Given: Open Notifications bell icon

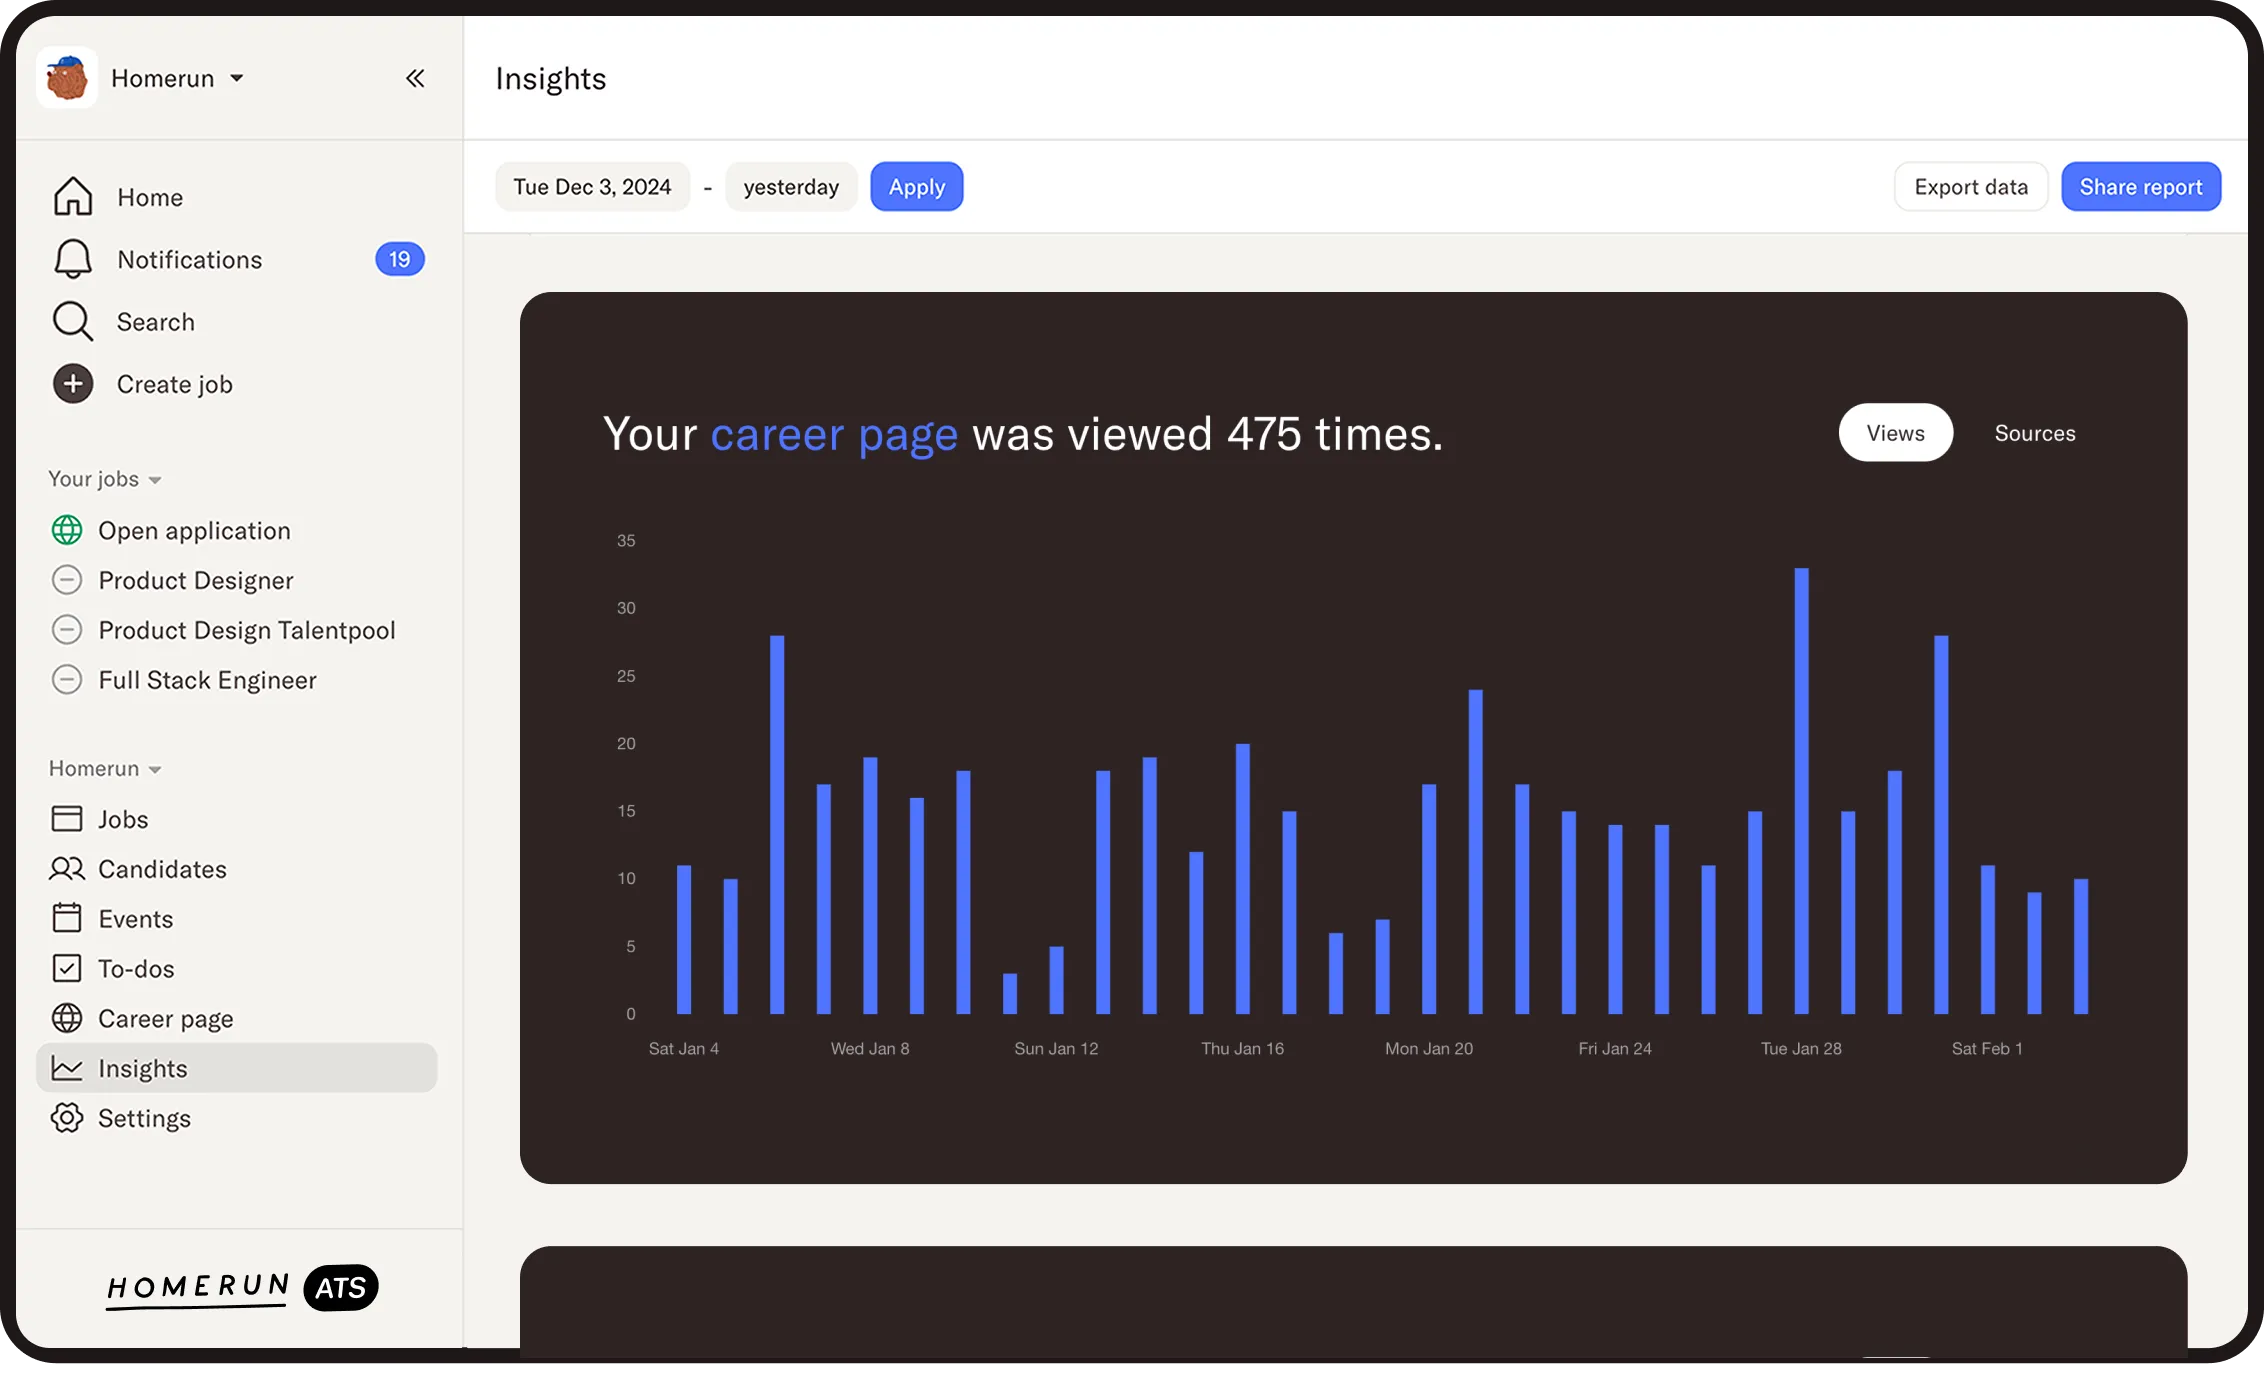Looking at the screenshot, I should [x=73, y=259].
